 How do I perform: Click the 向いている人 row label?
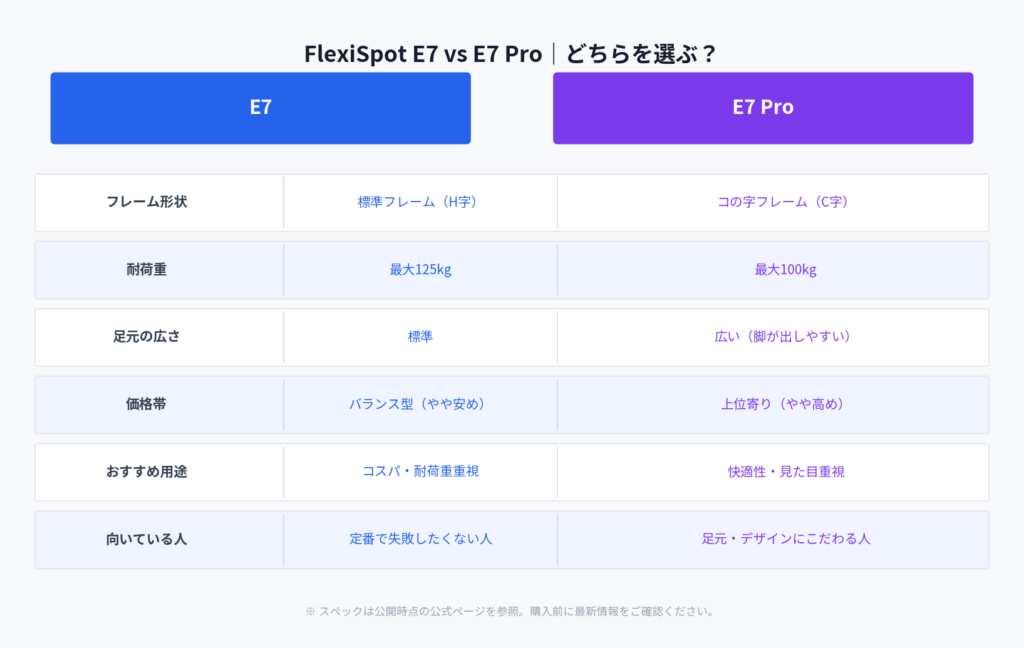click(x=147, y=538)
